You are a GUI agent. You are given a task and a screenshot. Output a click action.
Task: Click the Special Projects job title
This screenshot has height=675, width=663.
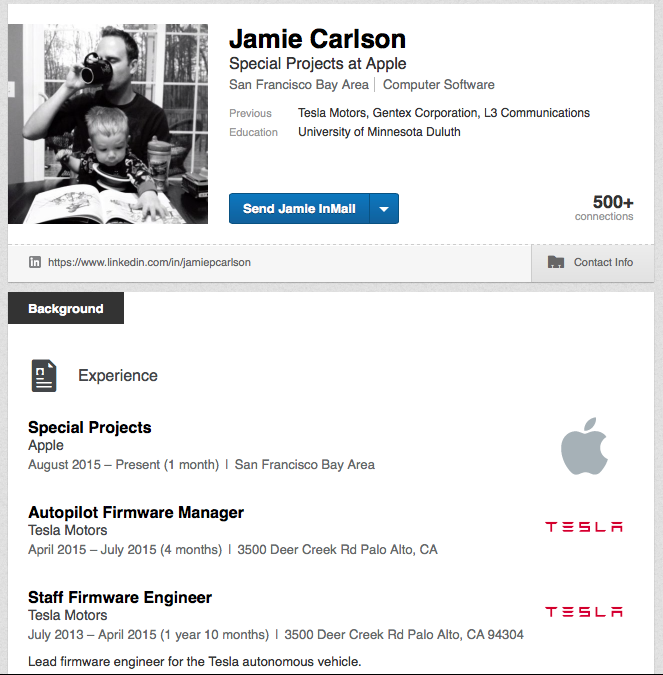(x=90, y=427)
